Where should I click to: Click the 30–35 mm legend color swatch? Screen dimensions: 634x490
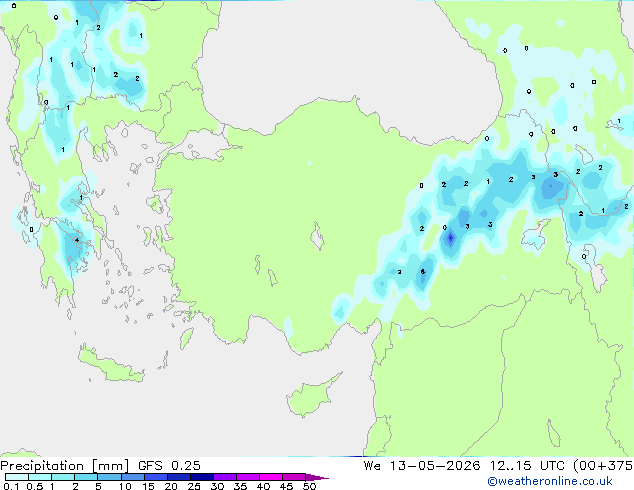tap(224, 477)
